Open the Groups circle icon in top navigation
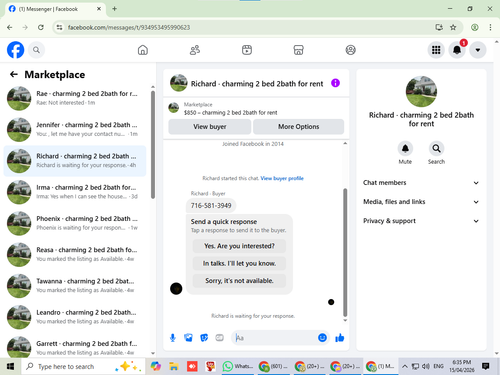Viewport: 500px width, 375px height. coord(350,50)
